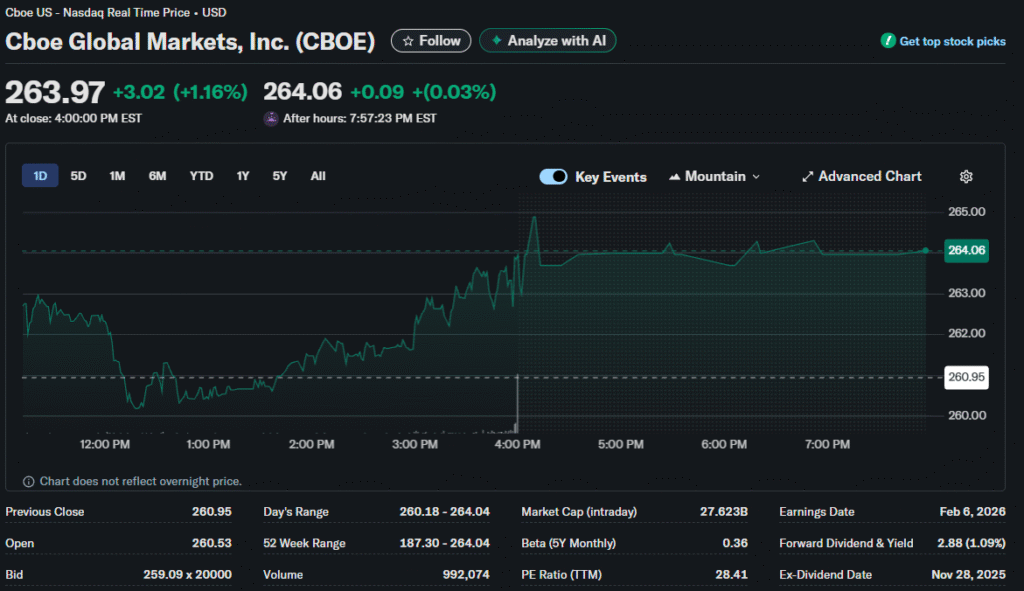Follow the CBOE stock
The height and width of the screenshot is (591, 1024).
coord(431,41)
